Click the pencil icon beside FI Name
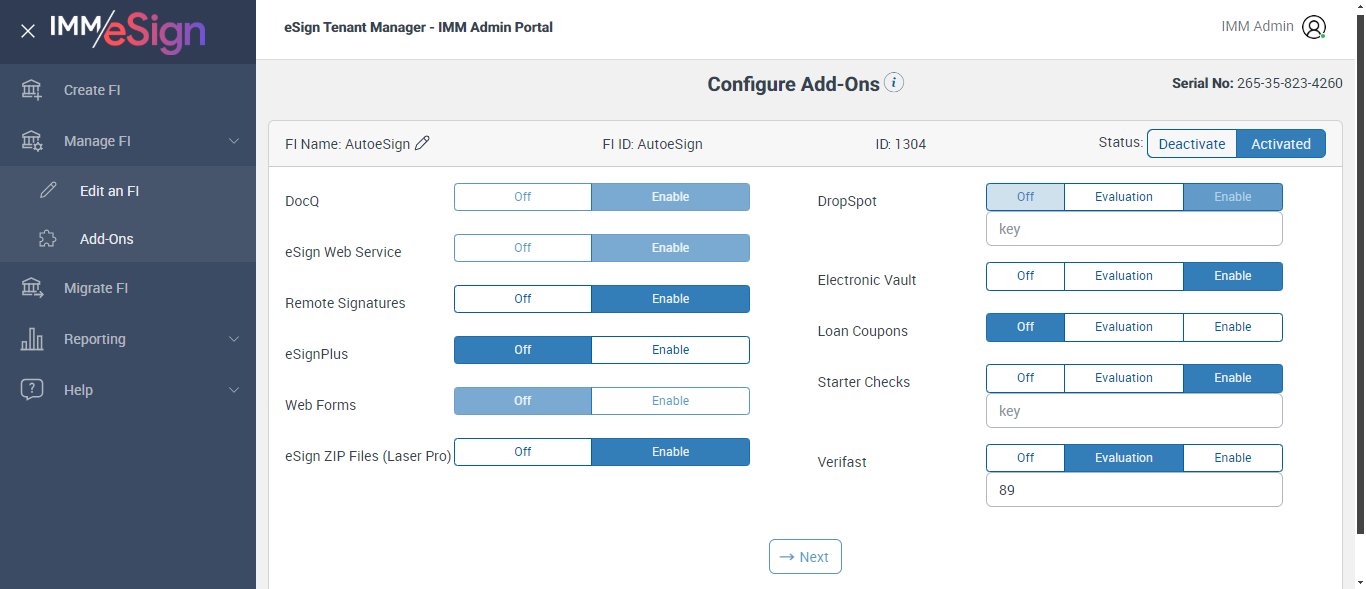Image resolution: width=1366 pixels, height=589 pixels. coord(422,144)
